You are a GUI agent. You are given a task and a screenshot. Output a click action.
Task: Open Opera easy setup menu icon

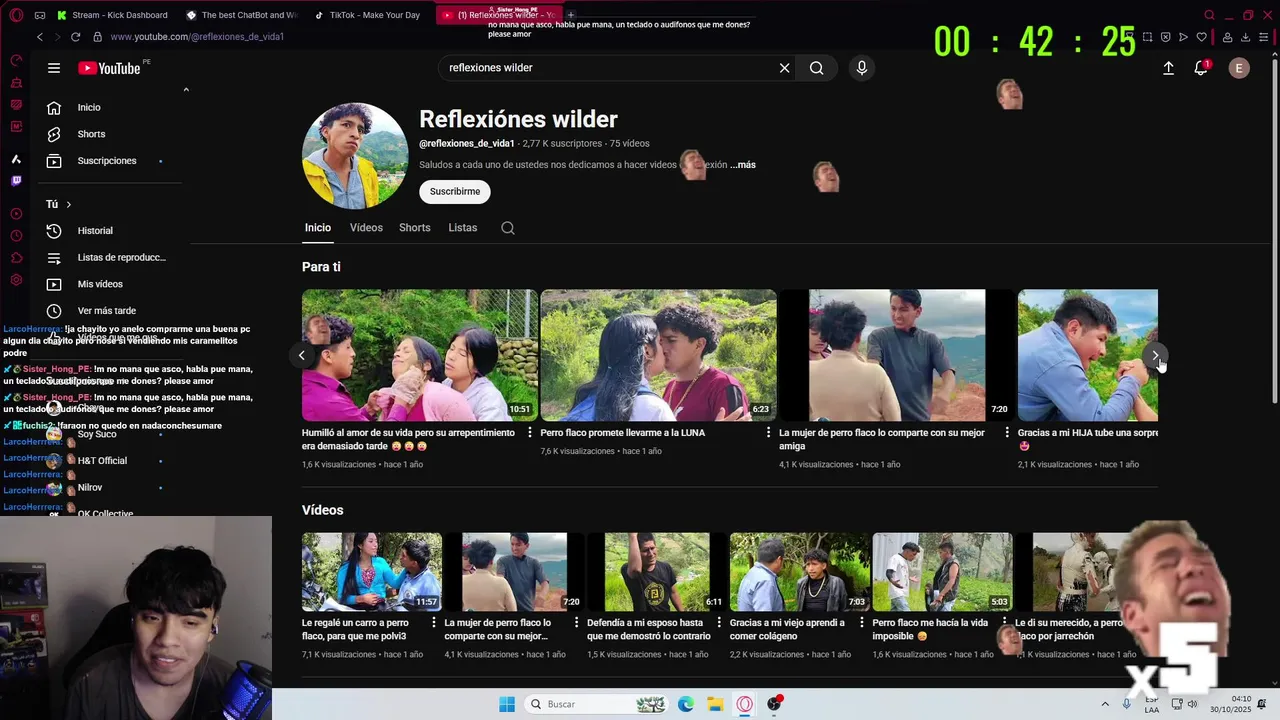click(x=1263, y=37)
